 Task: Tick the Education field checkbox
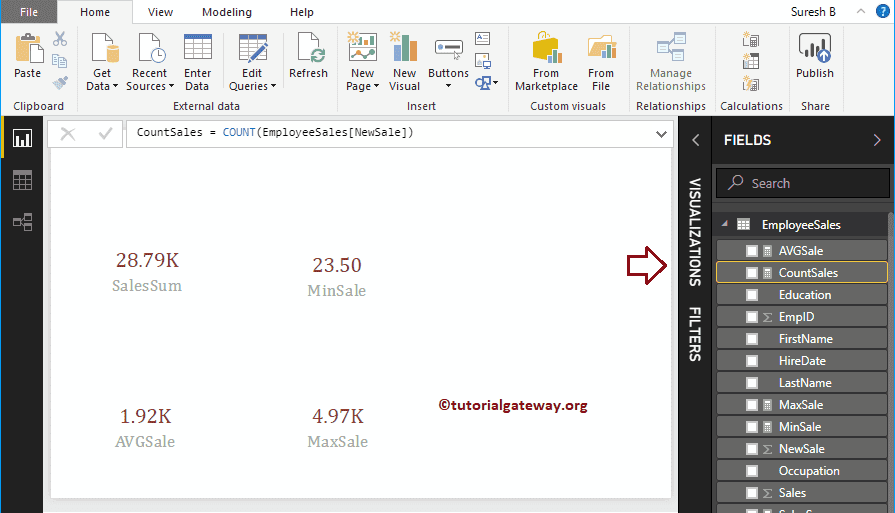click(x=751, y=295)
